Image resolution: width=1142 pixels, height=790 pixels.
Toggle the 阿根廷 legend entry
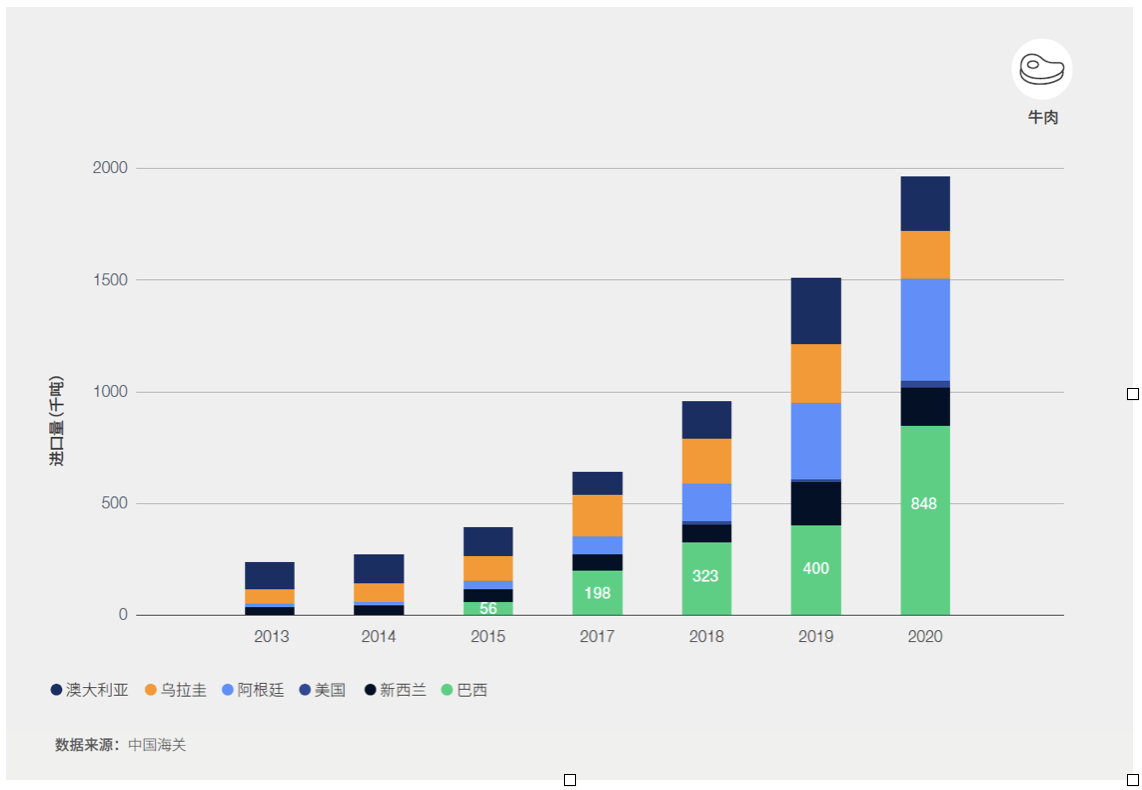click(x=253, y=690)
